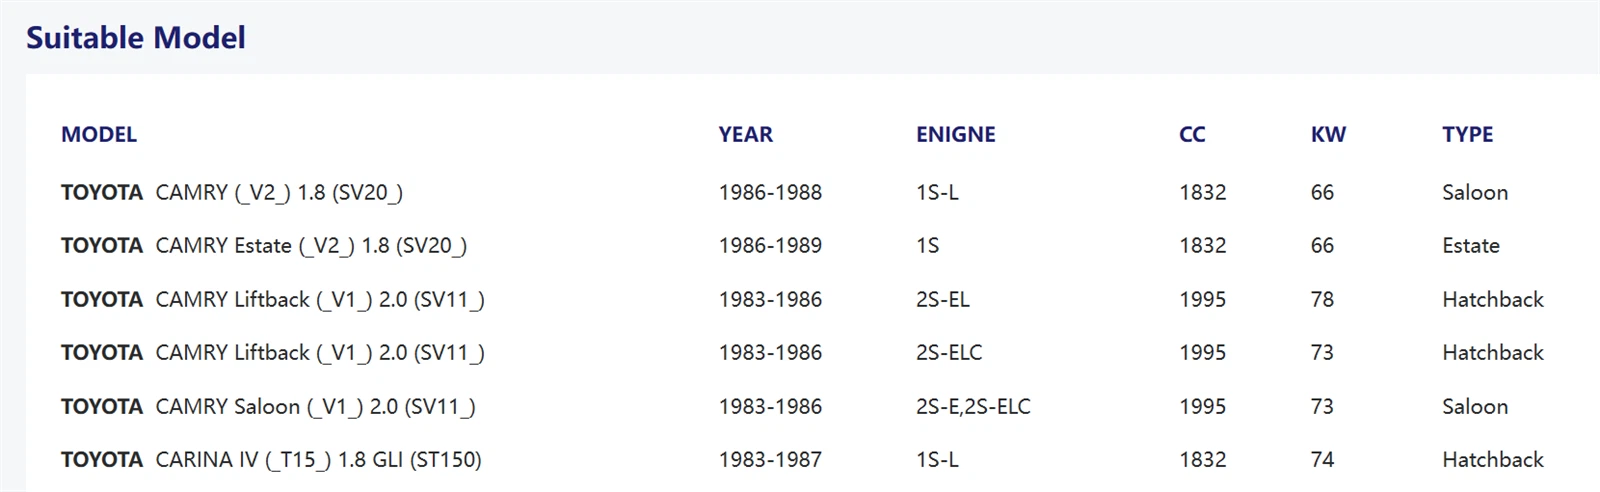This screenshot has height=492, width=1600.
Task: Click the ENIGNE column header
Action: [956, 135]
